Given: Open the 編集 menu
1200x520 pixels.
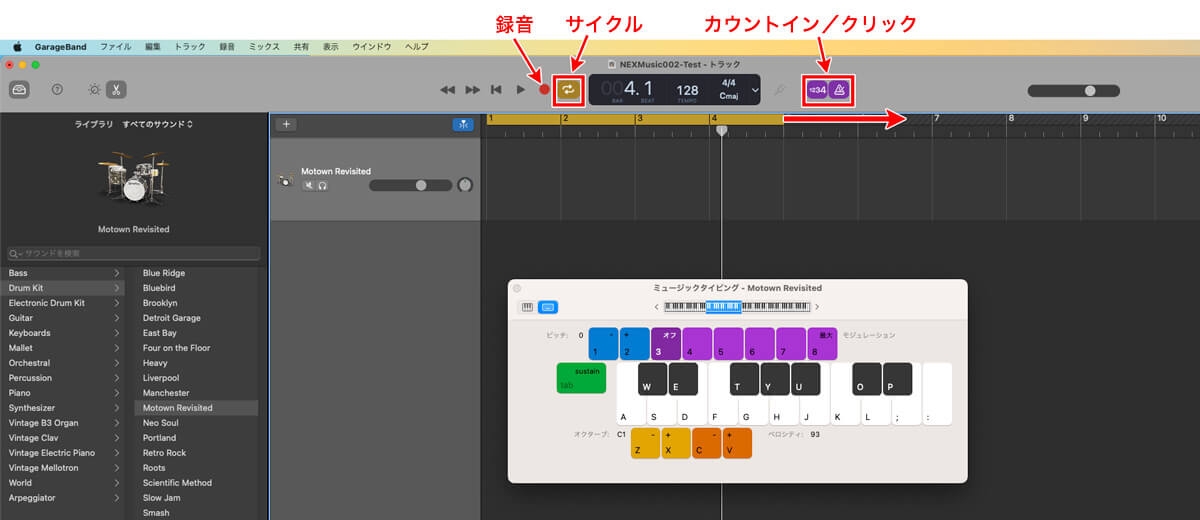Looking at the screenshot, I should tap(152, 47).
